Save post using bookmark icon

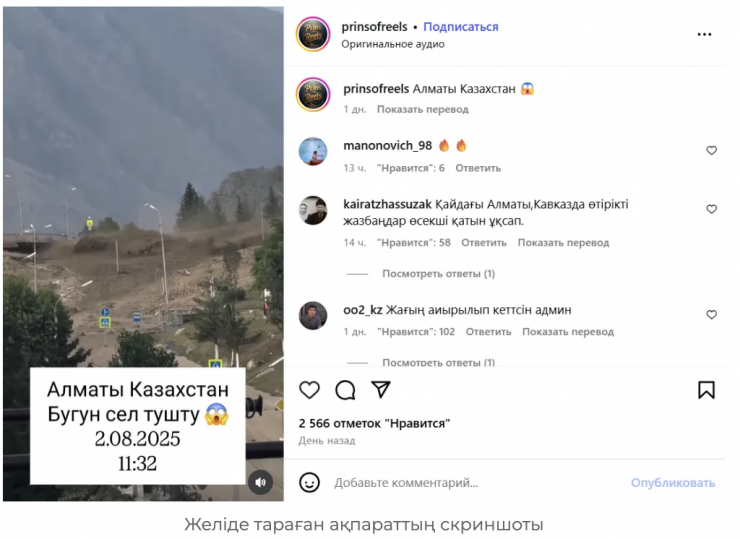706,390
